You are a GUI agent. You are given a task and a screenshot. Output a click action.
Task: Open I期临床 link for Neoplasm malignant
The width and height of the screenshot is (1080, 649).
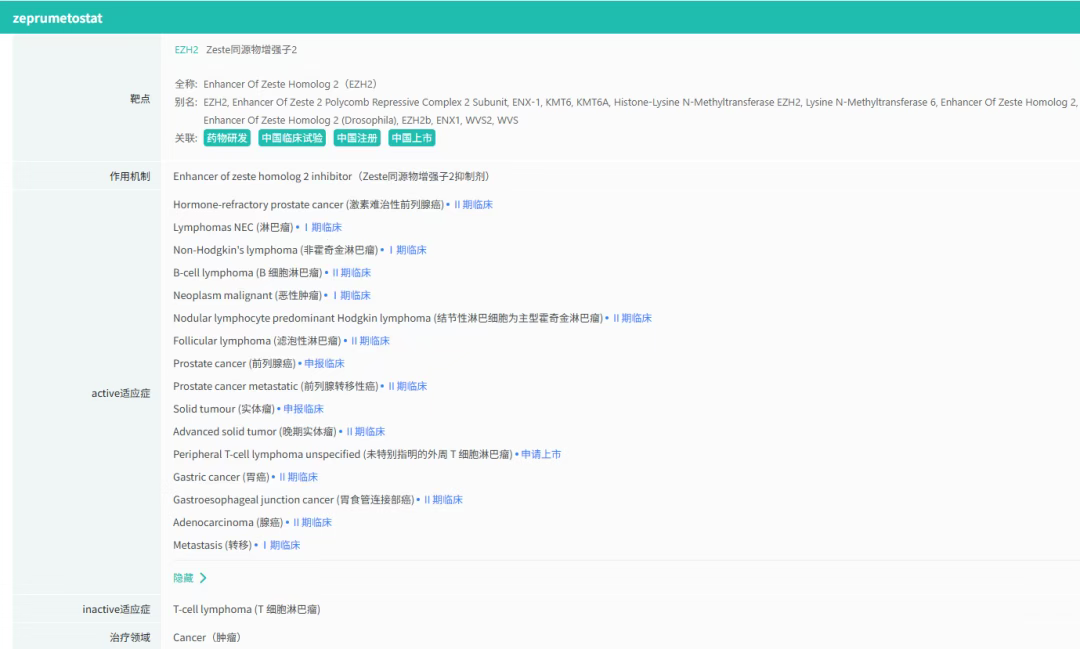(x=351, y=295)
